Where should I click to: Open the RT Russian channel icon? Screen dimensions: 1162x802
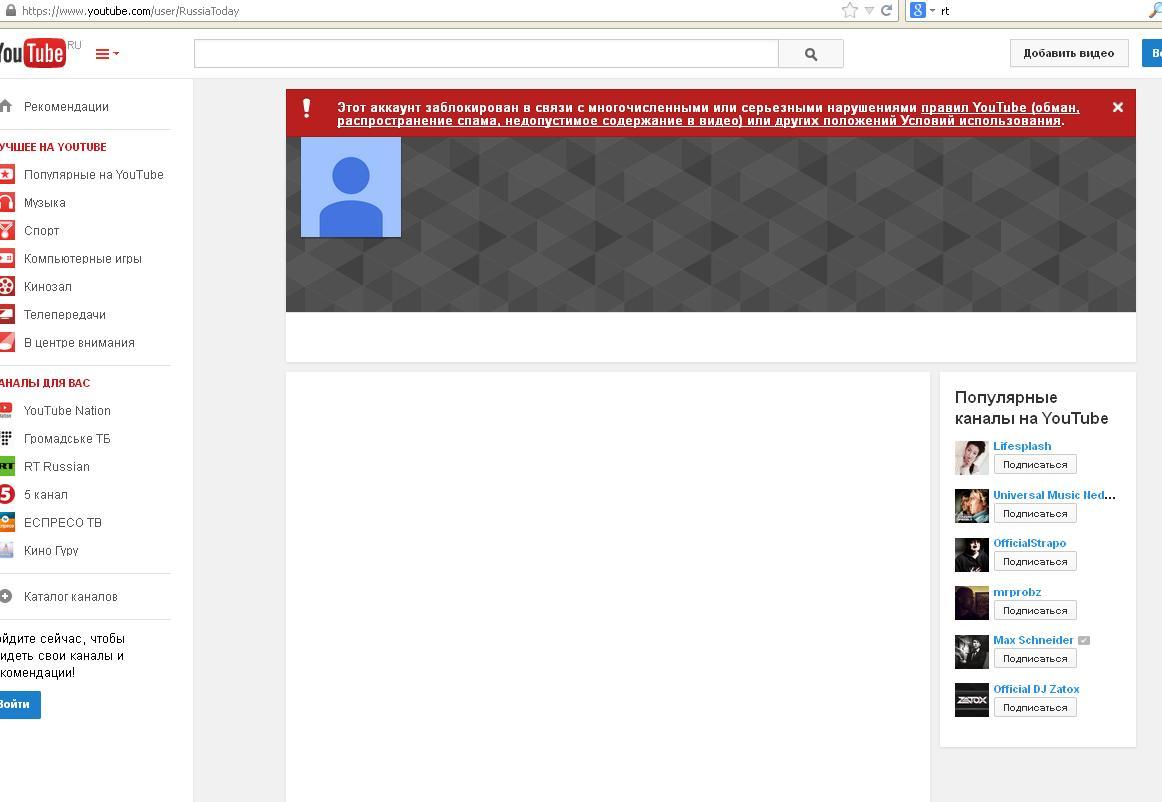(x=7, y=467)
